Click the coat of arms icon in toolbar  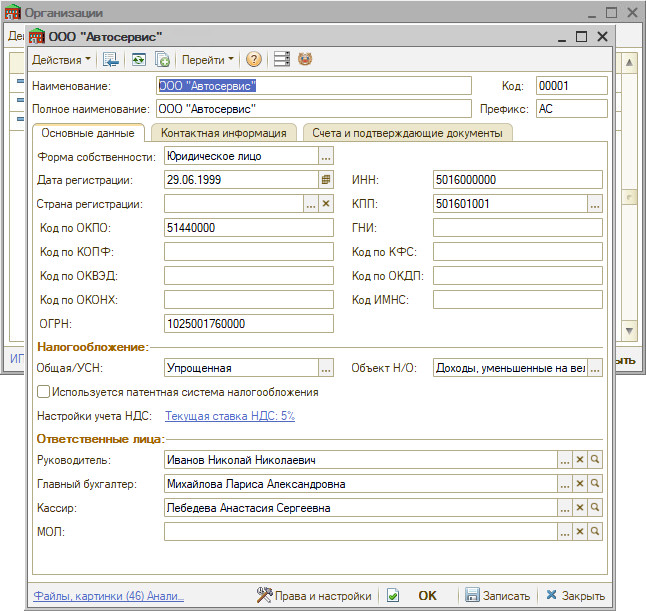[x=305, y=60]
